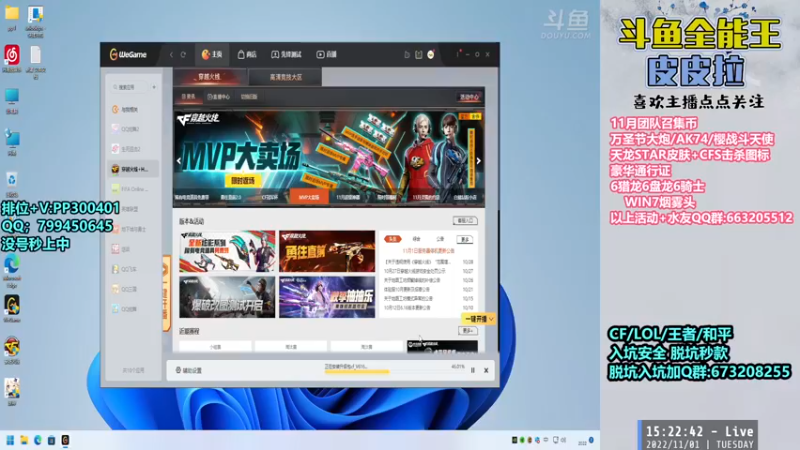Select 穿越火线 entry in the sidebar
Image resolution: width=800 pixels, height=450 pixels.
click(x=133, y=169)
